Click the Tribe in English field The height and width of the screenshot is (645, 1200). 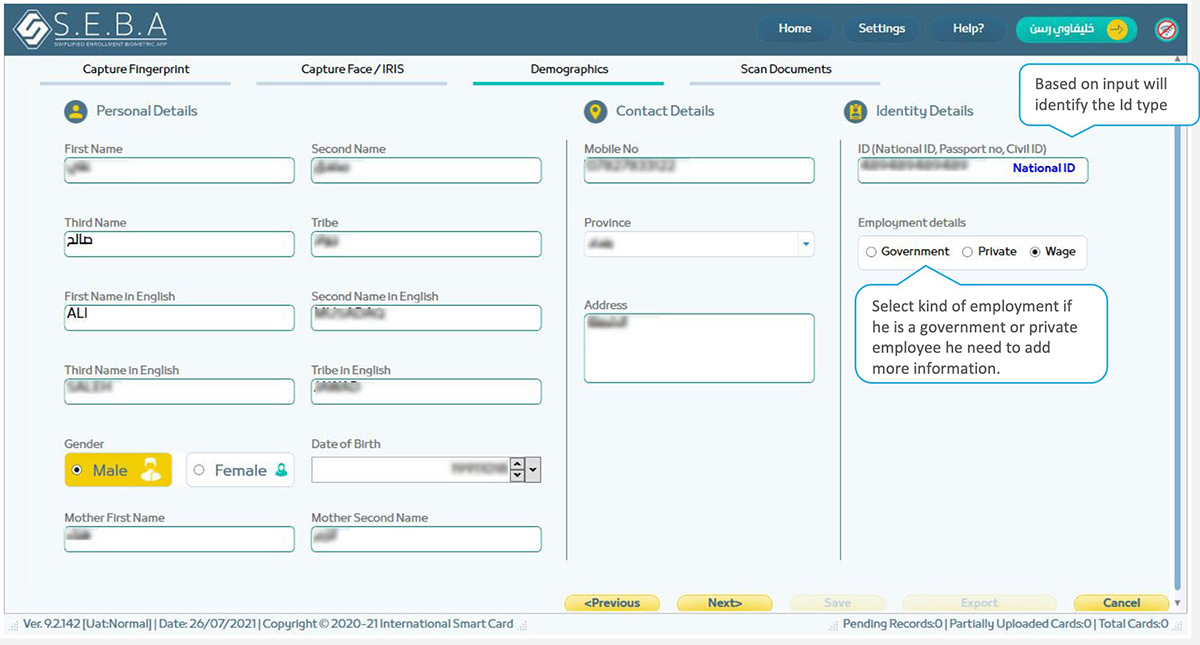point(426,391)
